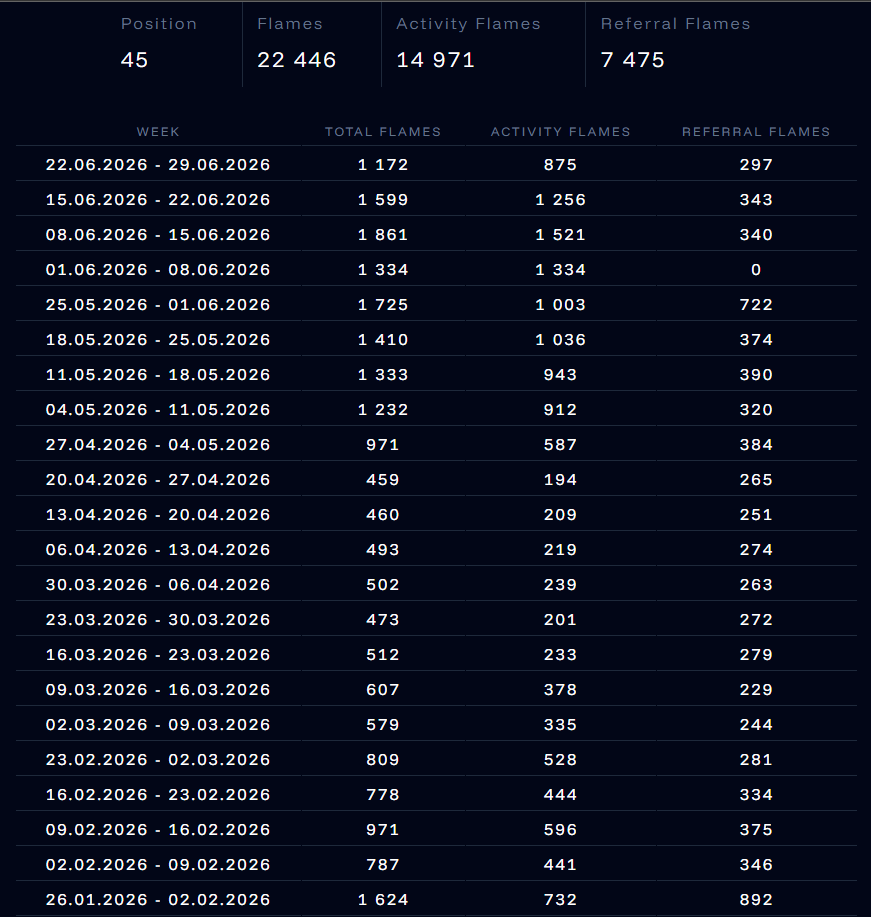871x917 pixels.
Task: Click week 16.02.2026 - 23.02.2026
Action: [158, 795]
